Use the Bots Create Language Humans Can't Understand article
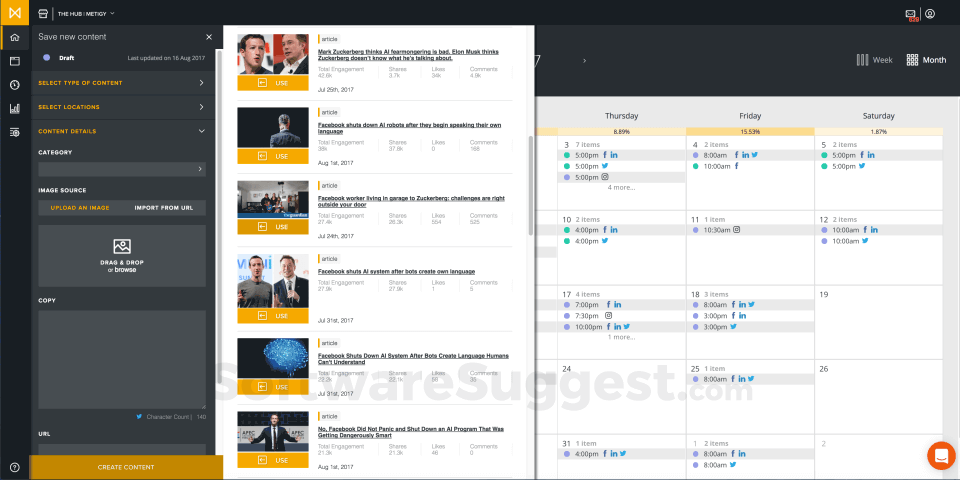 click(x=273, y=387)
